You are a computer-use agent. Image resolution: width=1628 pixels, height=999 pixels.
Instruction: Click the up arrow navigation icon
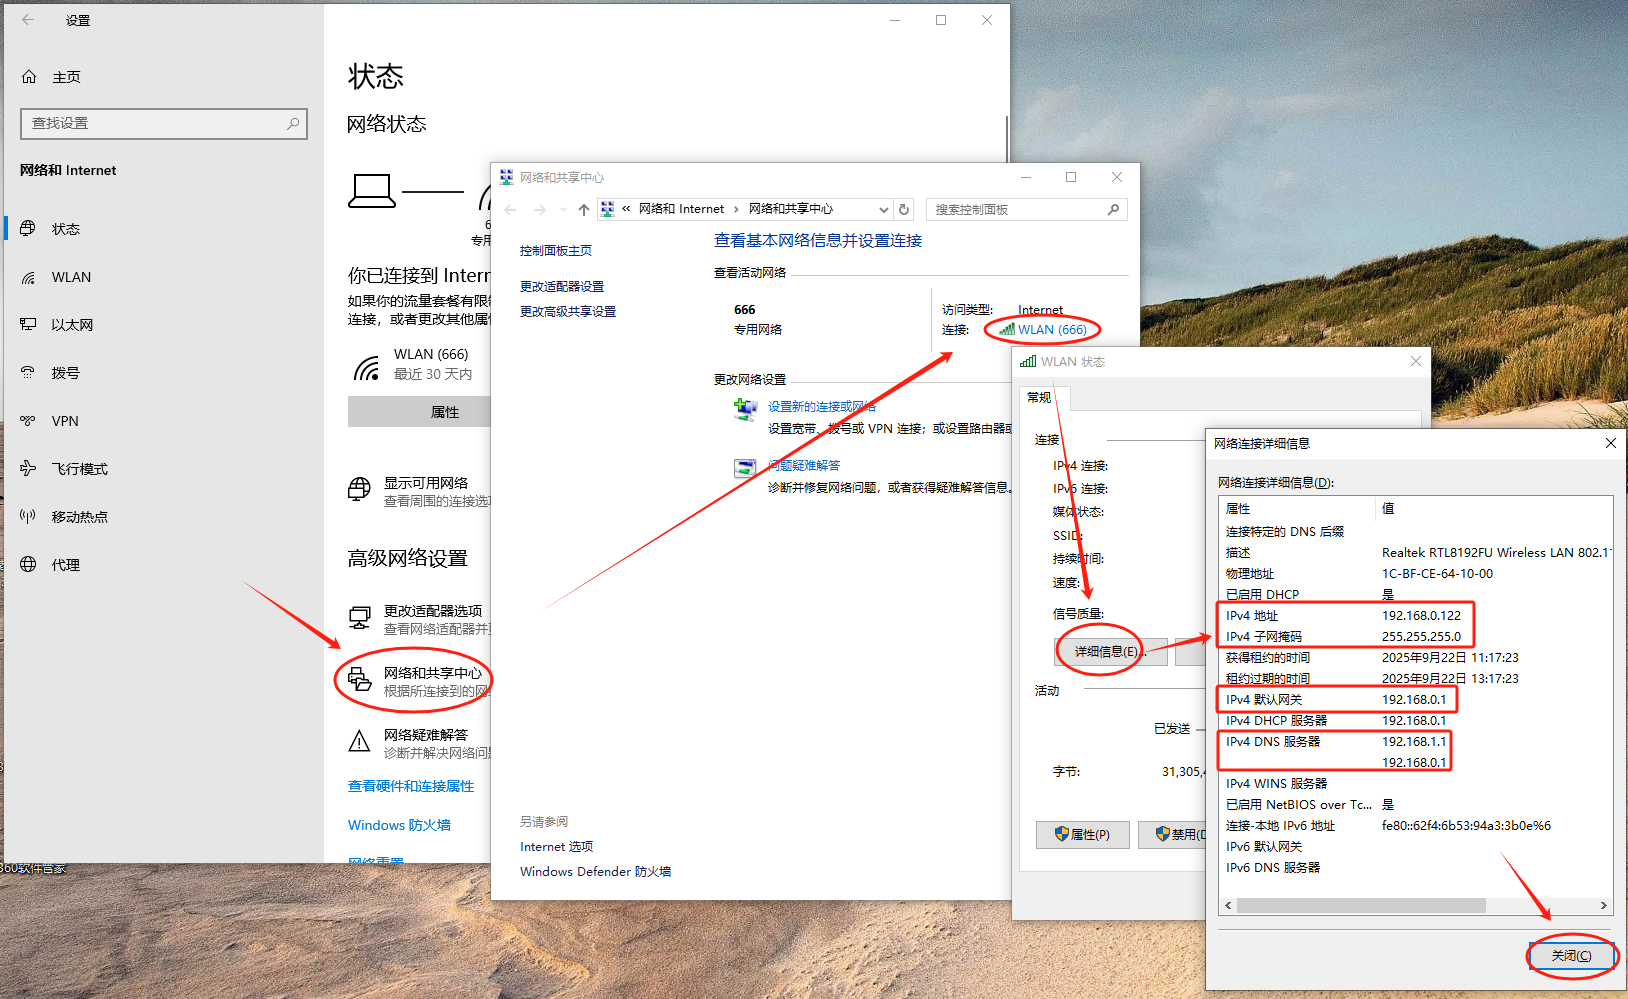pos(584,209)
